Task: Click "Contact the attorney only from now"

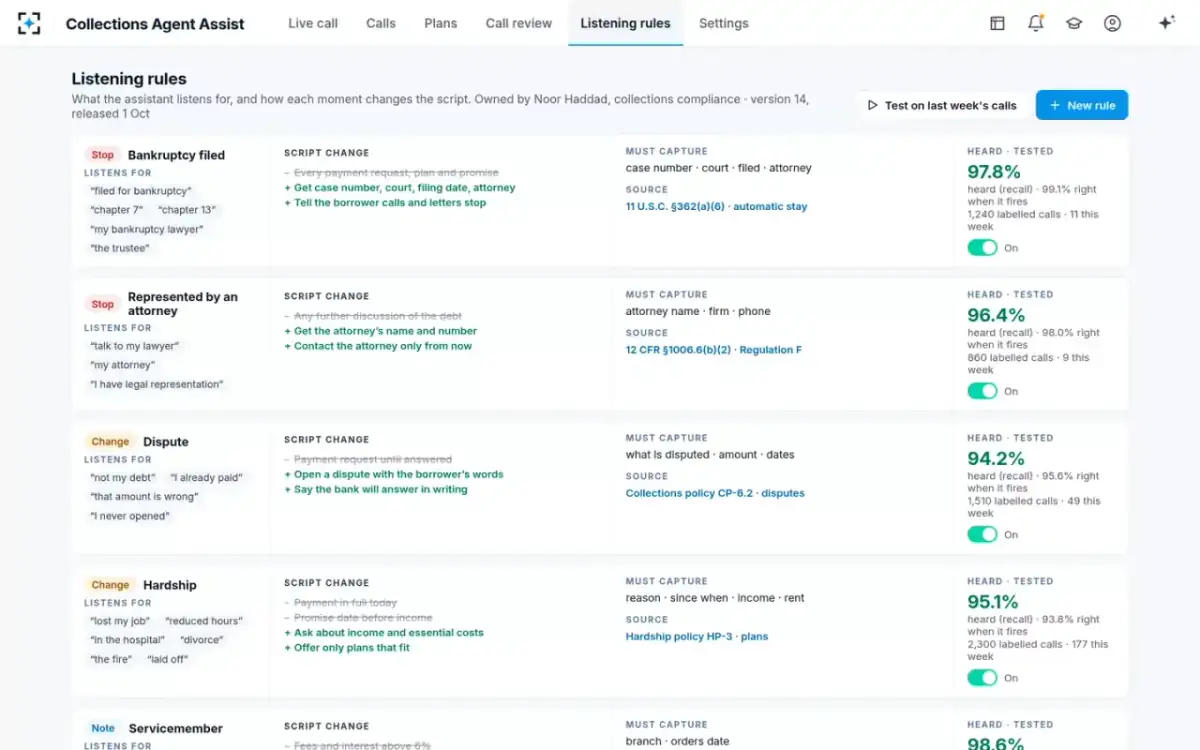Action: (378, 346)
